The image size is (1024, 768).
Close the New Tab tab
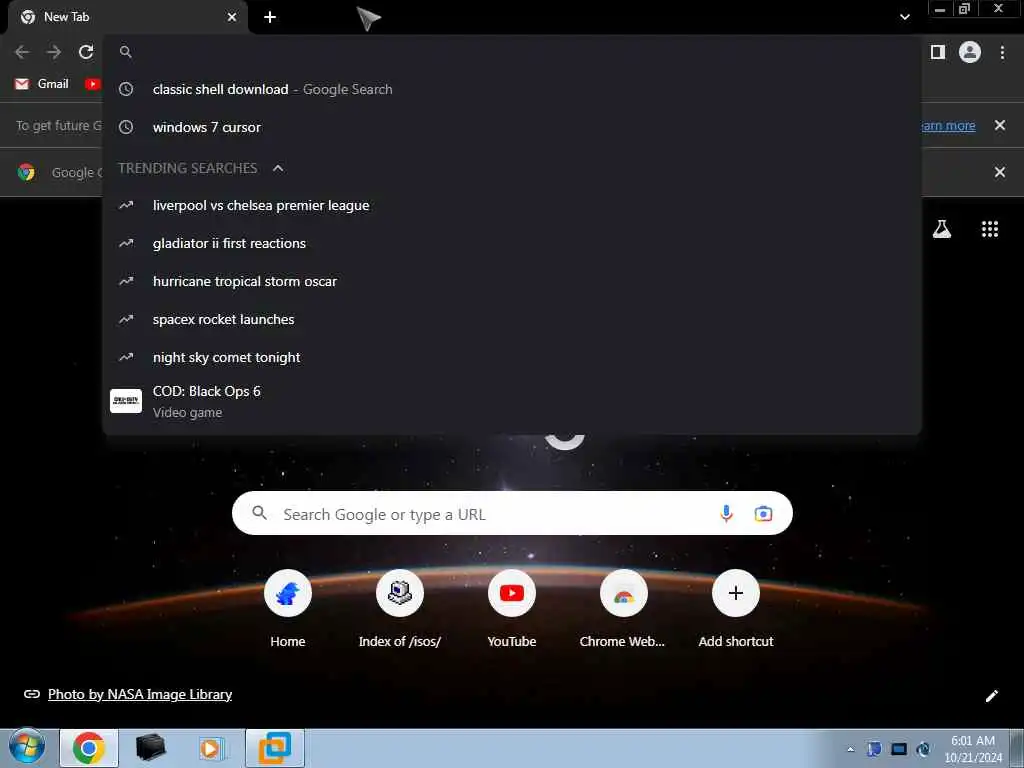pos(232,17)
